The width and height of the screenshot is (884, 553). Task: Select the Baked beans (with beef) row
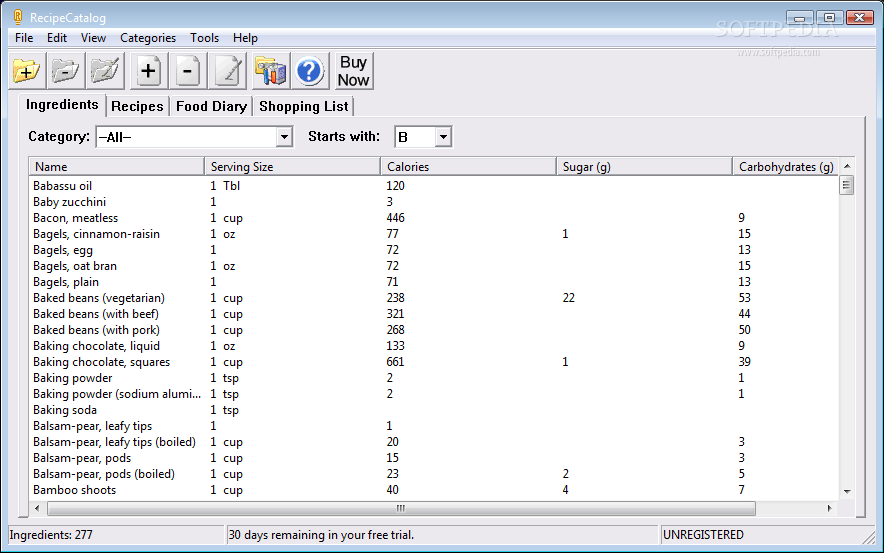tap(434, 314)
